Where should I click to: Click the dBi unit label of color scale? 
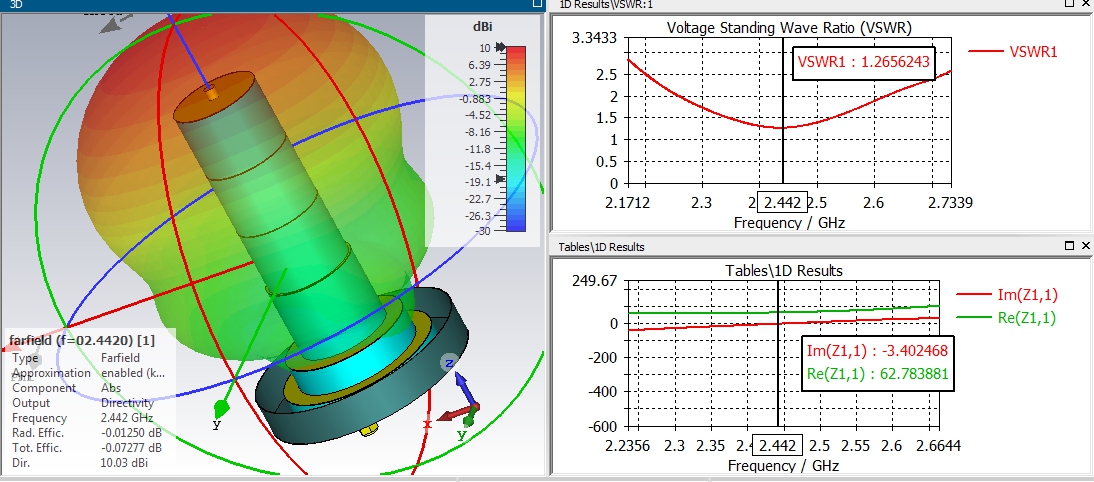click(483, 27)
